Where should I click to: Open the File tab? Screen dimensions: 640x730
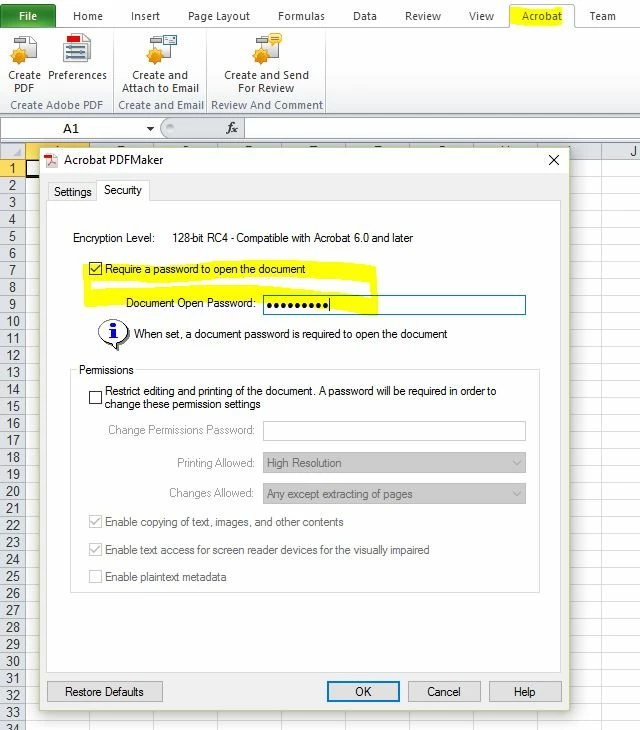tap(28, 16)
